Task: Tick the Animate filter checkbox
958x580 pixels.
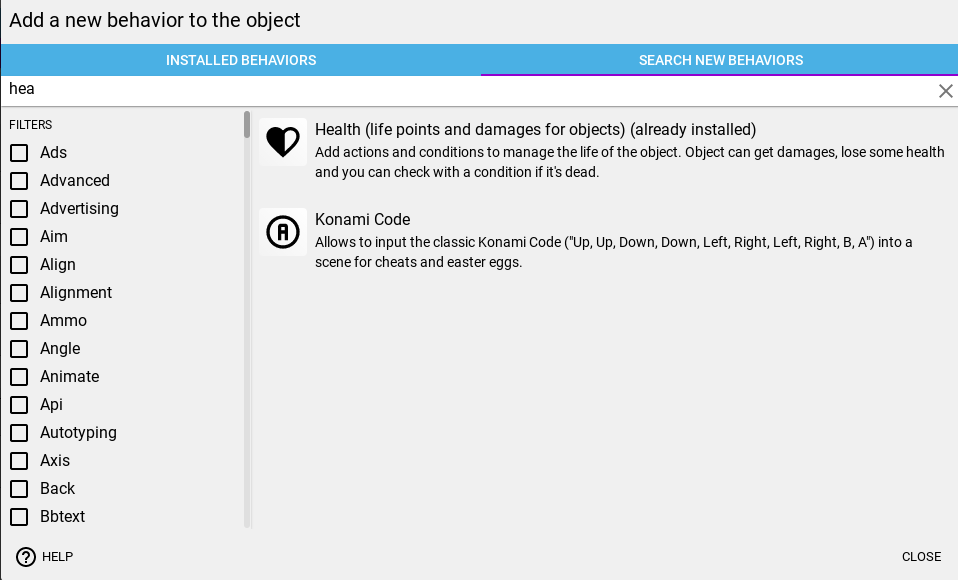Action: click(19, 377)
